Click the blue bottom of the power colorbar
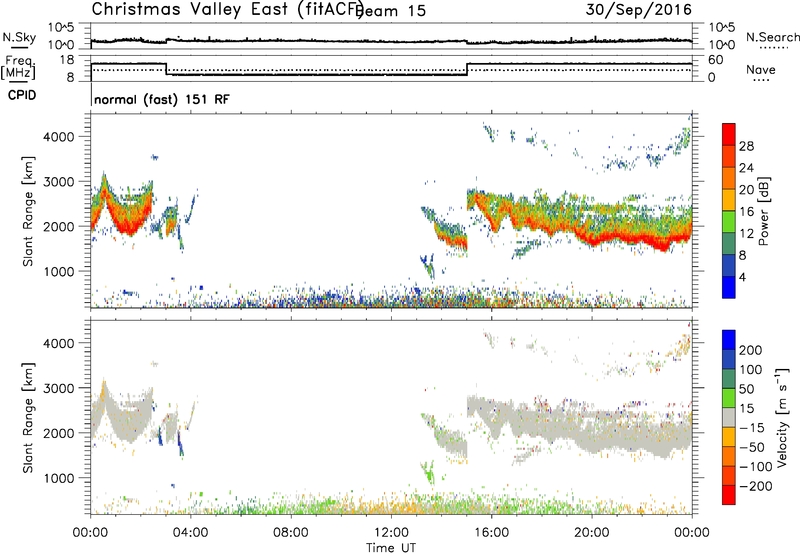The width and height of the screenshot is (800, 554). (x=729, y=287)
